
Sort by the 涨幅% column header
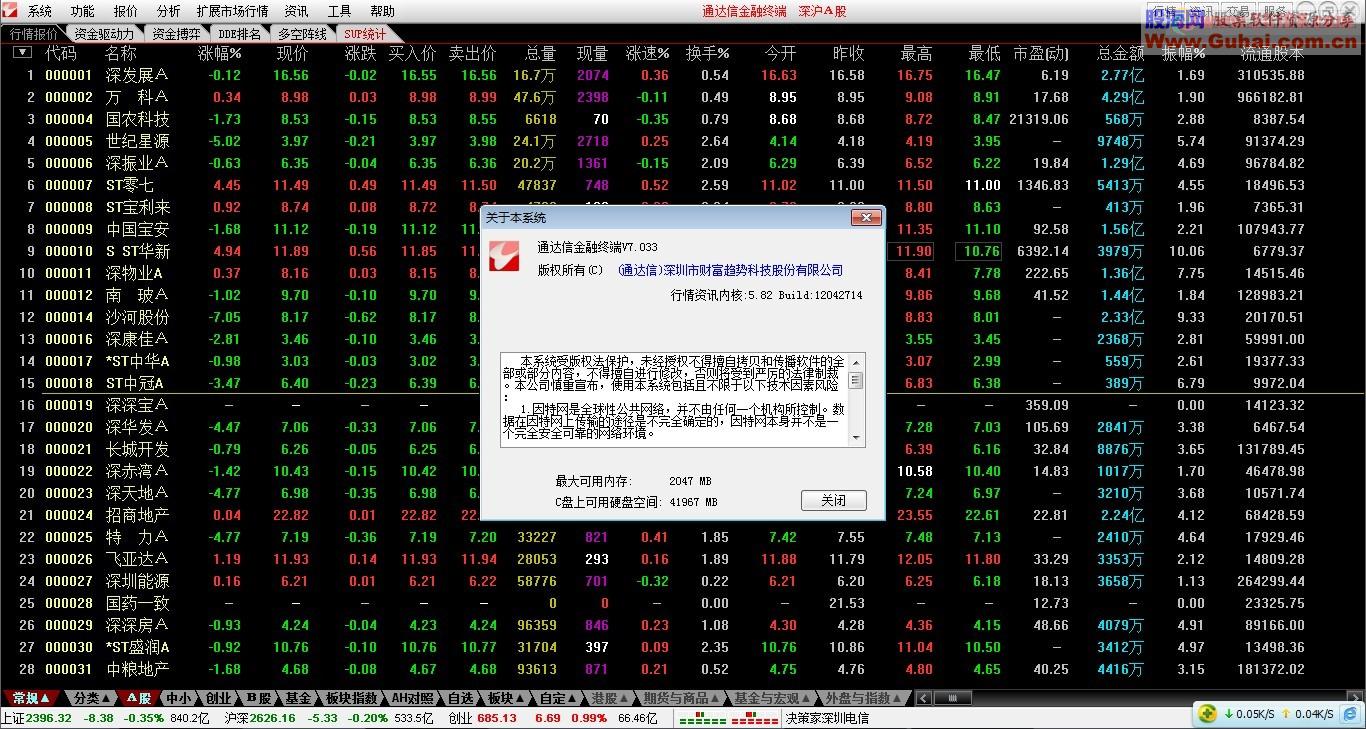[219, 53]
